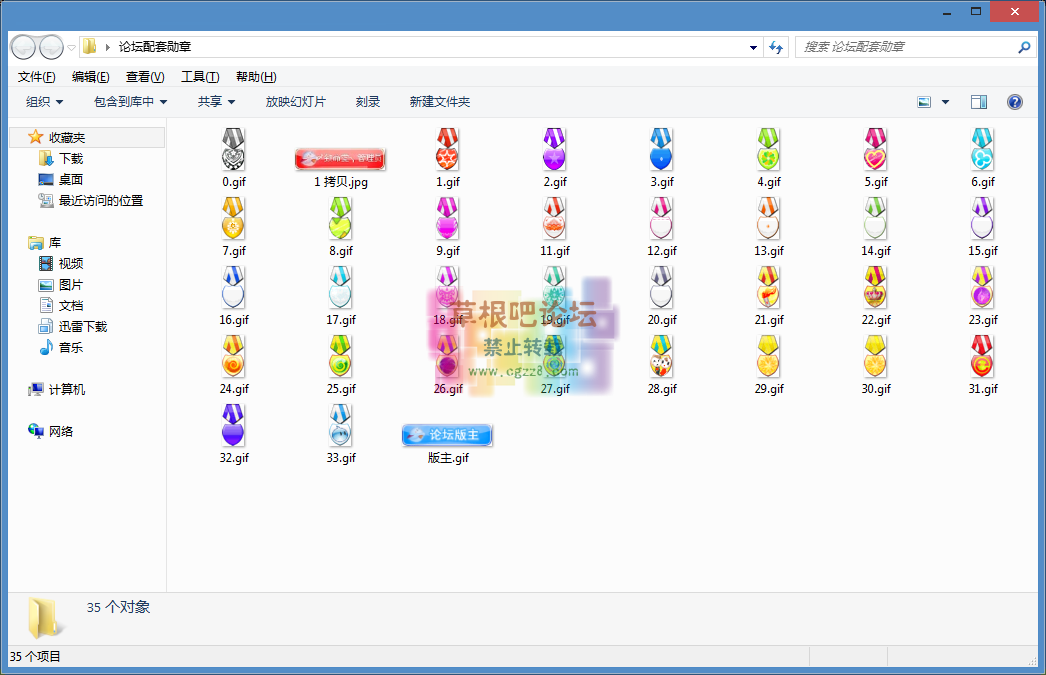Screen dimensions: 1046x675
Task: Select 计算机 in the navigation pane
Action: [67, 389]
